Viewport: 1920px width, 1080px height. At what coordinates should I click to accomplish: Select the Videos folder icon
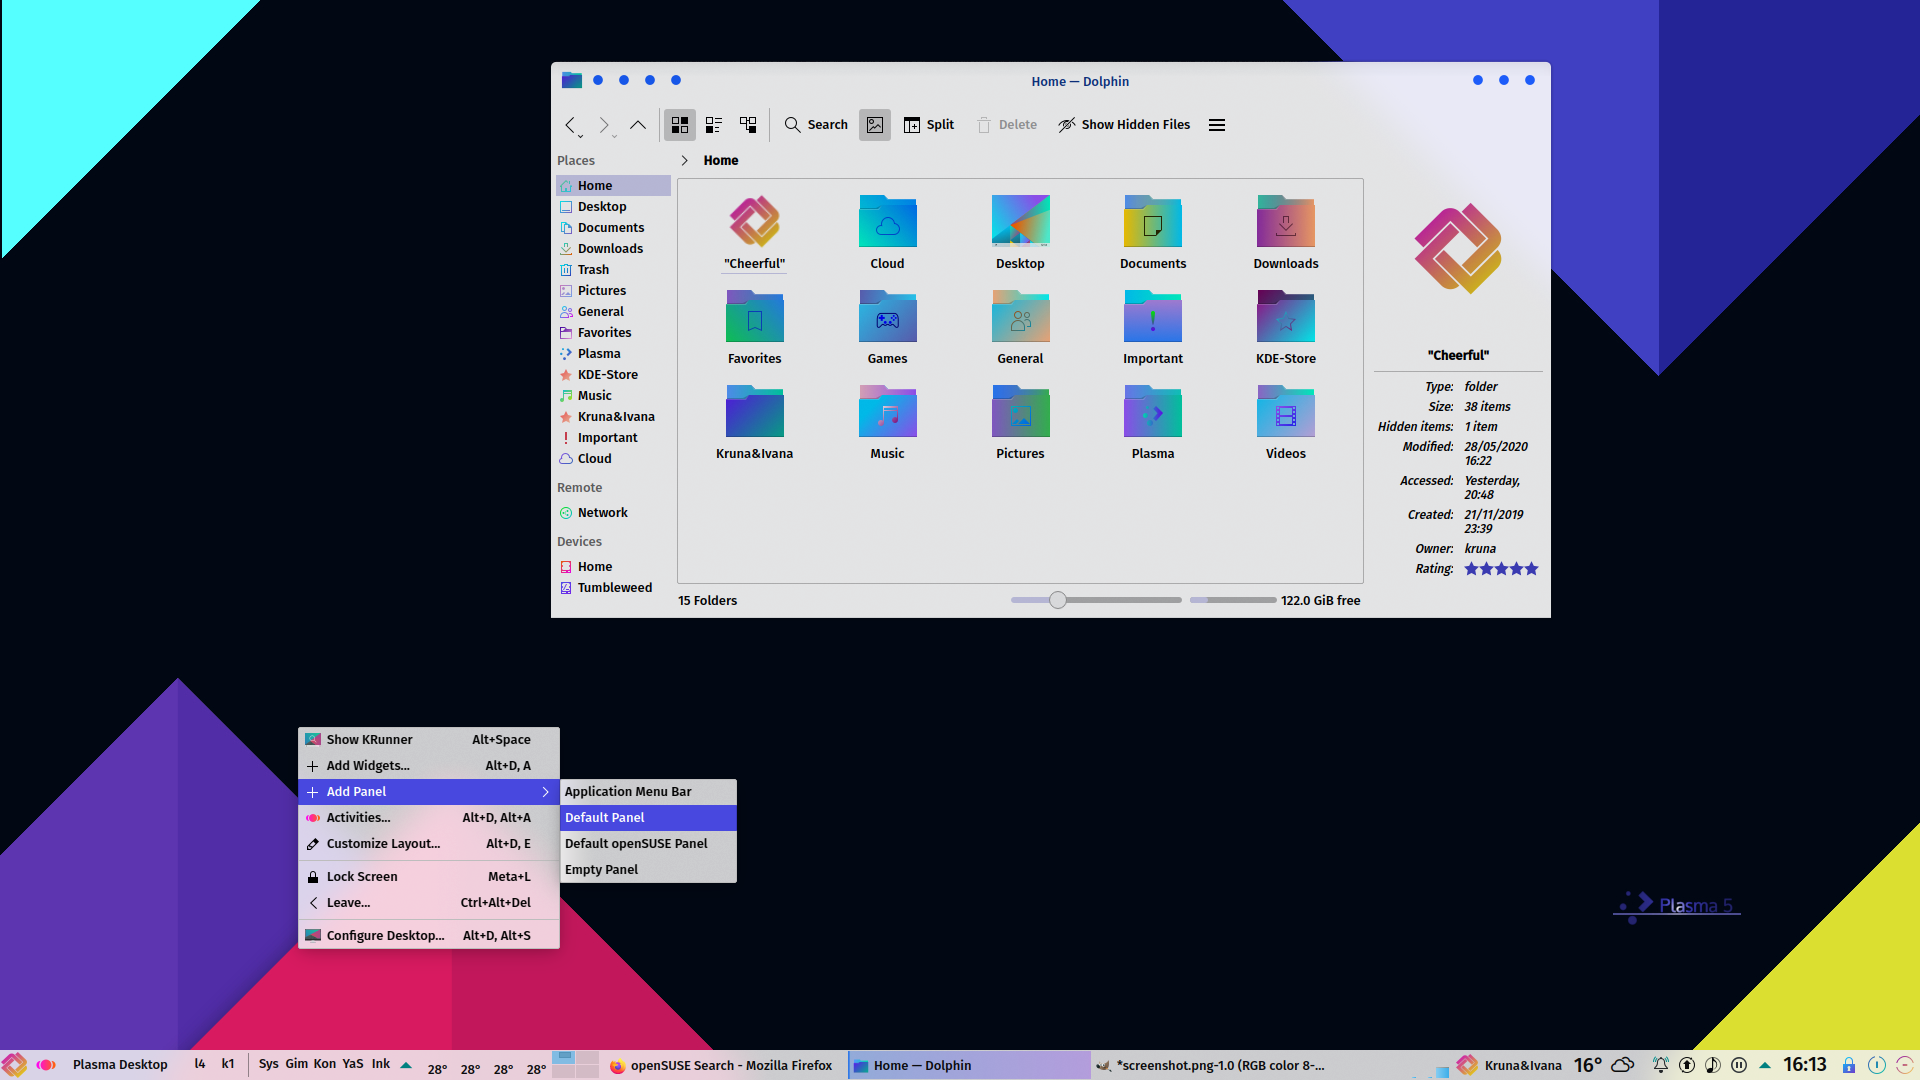(x=1286, y=413)
